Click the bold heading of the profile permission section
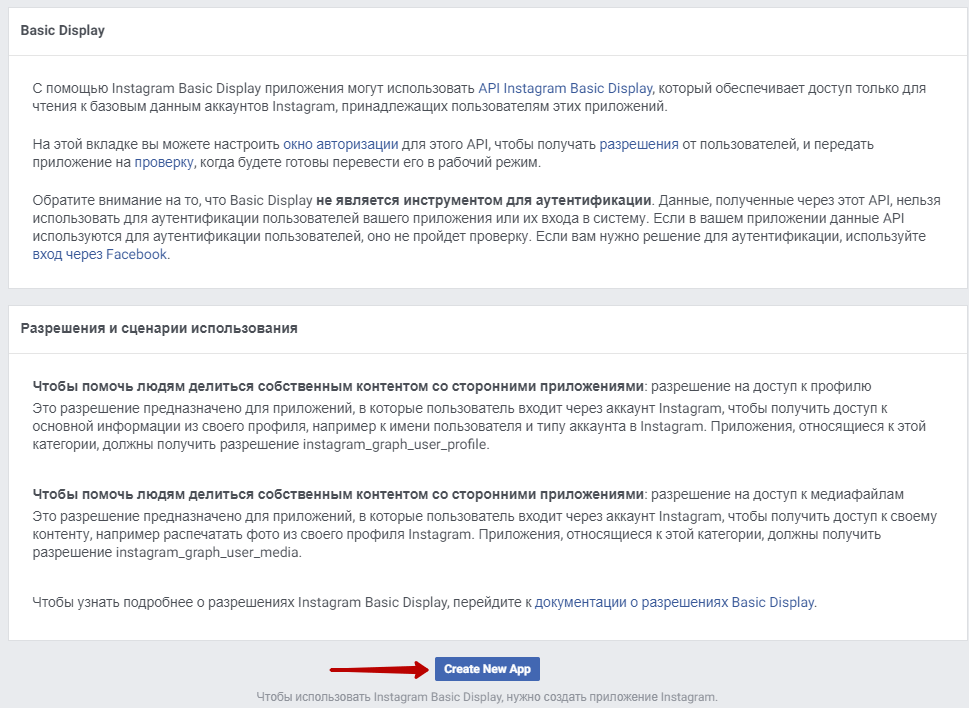This screenshot has height=708, width=969. click(336, 385)
